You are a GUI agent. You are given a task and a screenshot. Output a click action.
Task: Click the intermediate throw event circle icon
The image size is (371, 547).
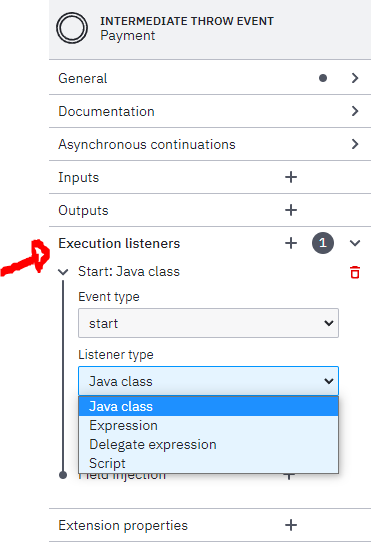pos(72,28)
